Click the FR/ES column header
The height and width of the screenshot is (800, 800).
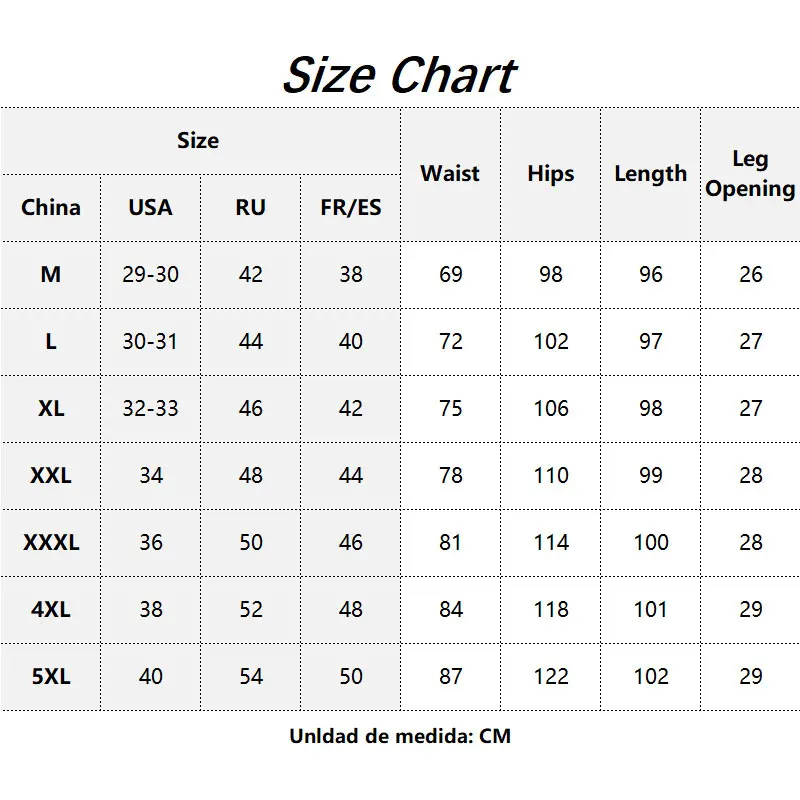[x=350, y=208]
